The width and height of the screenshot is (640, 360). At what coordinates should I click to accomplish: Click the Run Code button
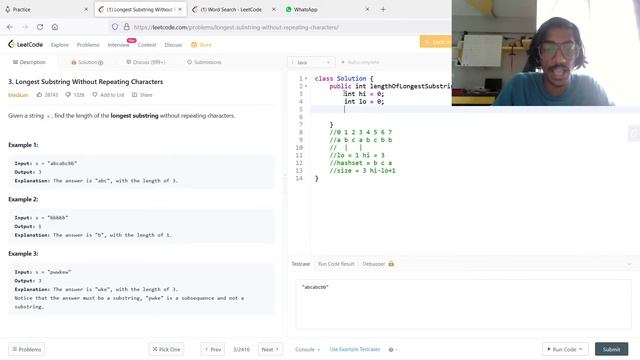pyautogui.click(x=565, y=349)
